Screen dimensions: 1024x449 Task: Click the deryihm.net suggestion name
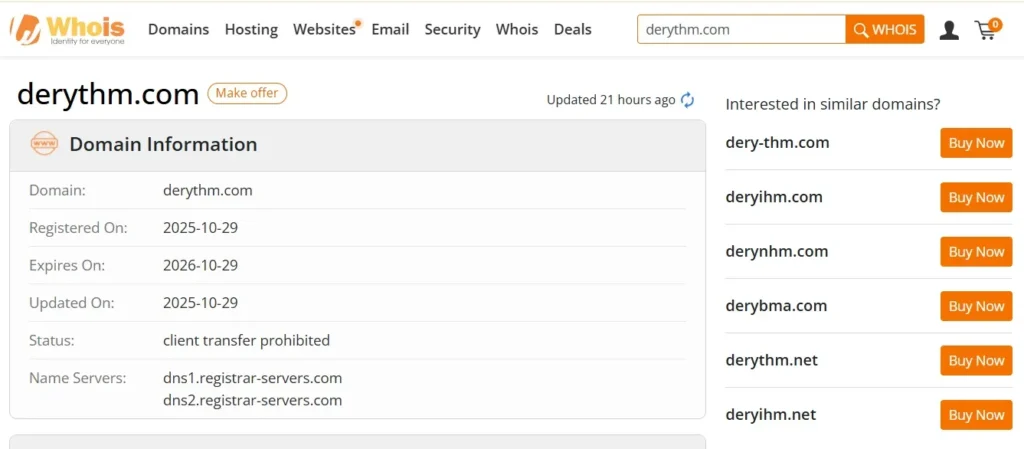(771, 414)
